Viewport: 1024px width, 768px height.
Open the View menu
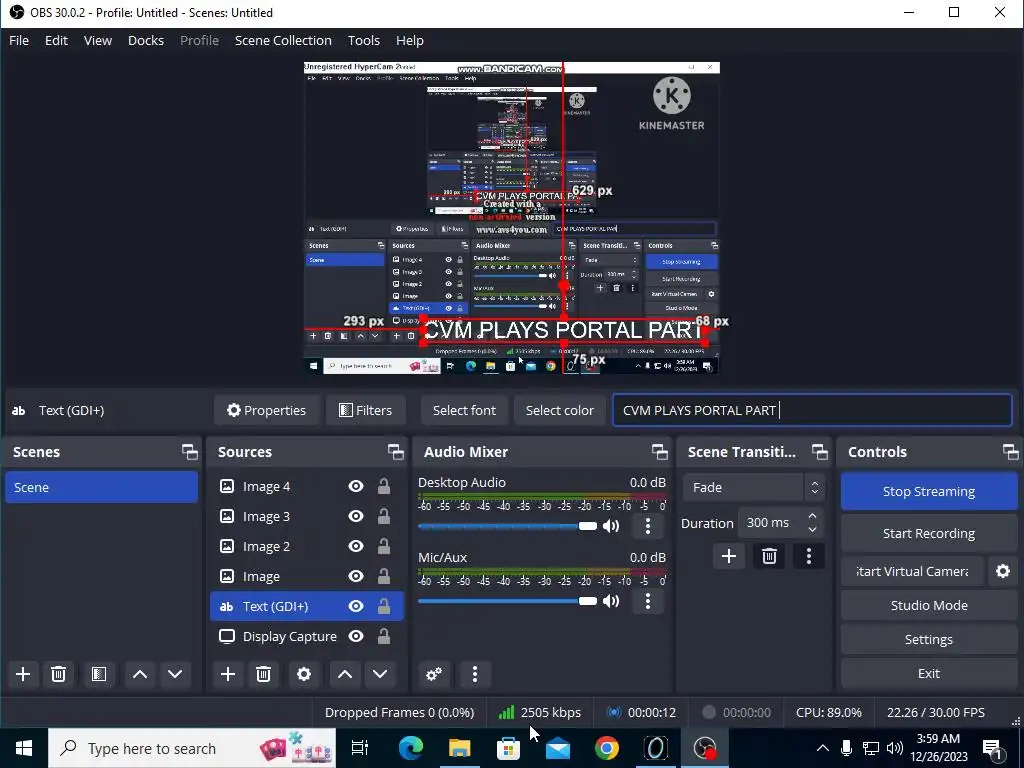tap(98, 40)
